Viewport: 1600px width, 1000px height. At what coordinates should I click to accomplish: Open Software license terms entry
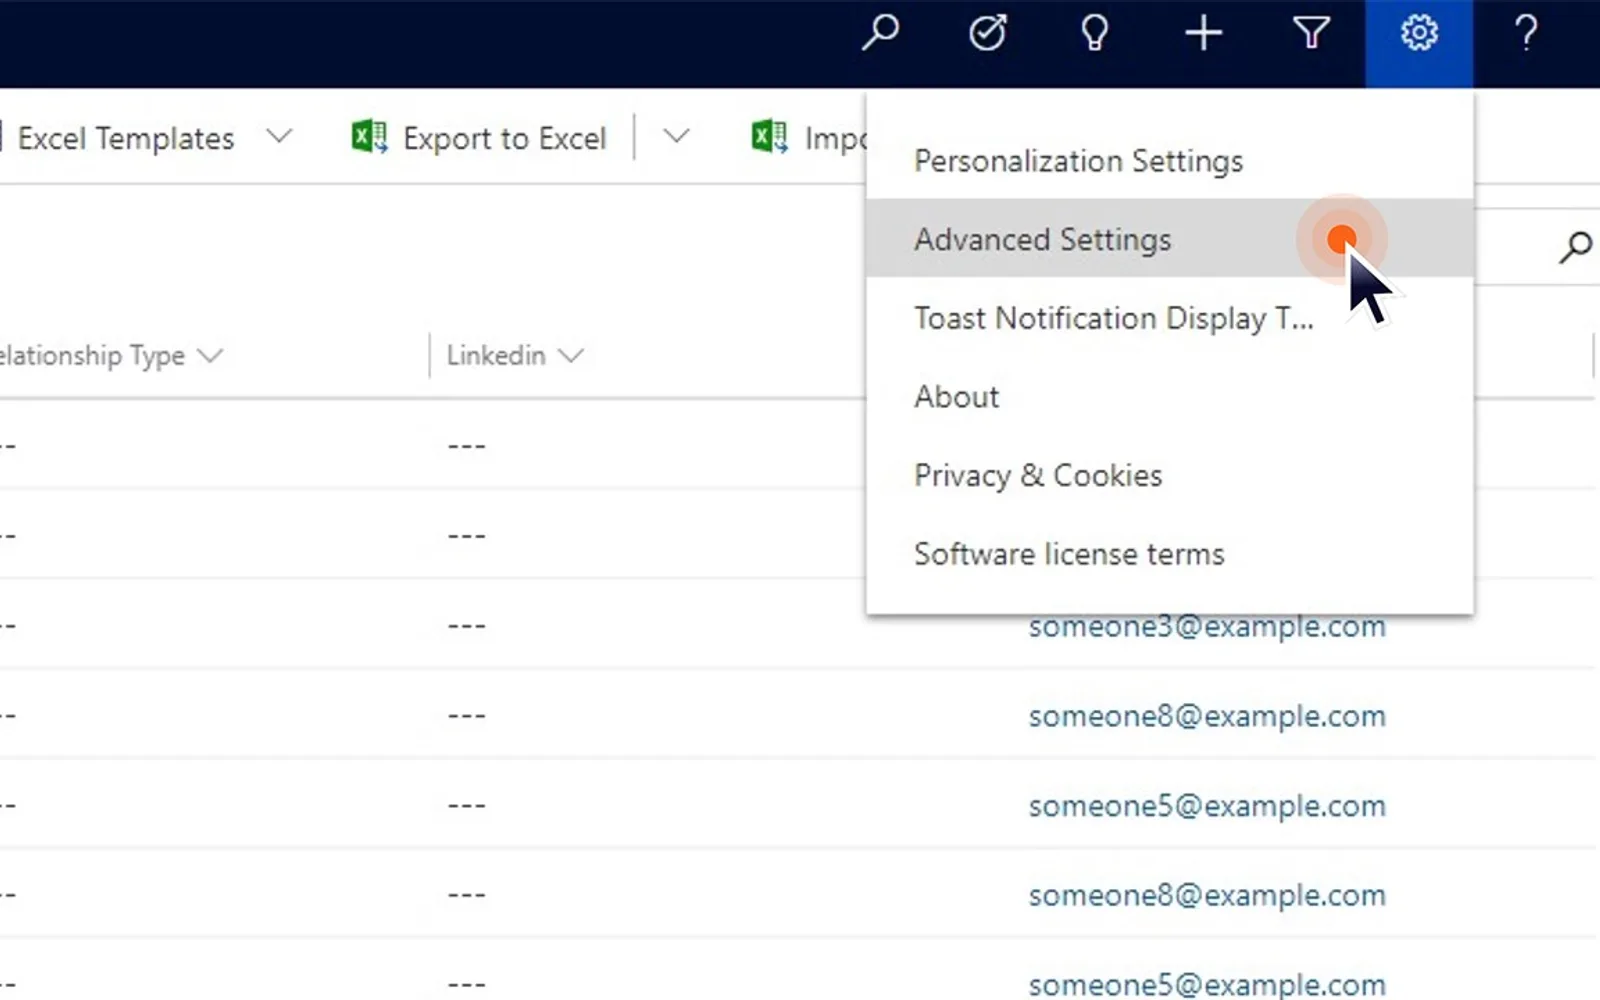(1169, 554)
